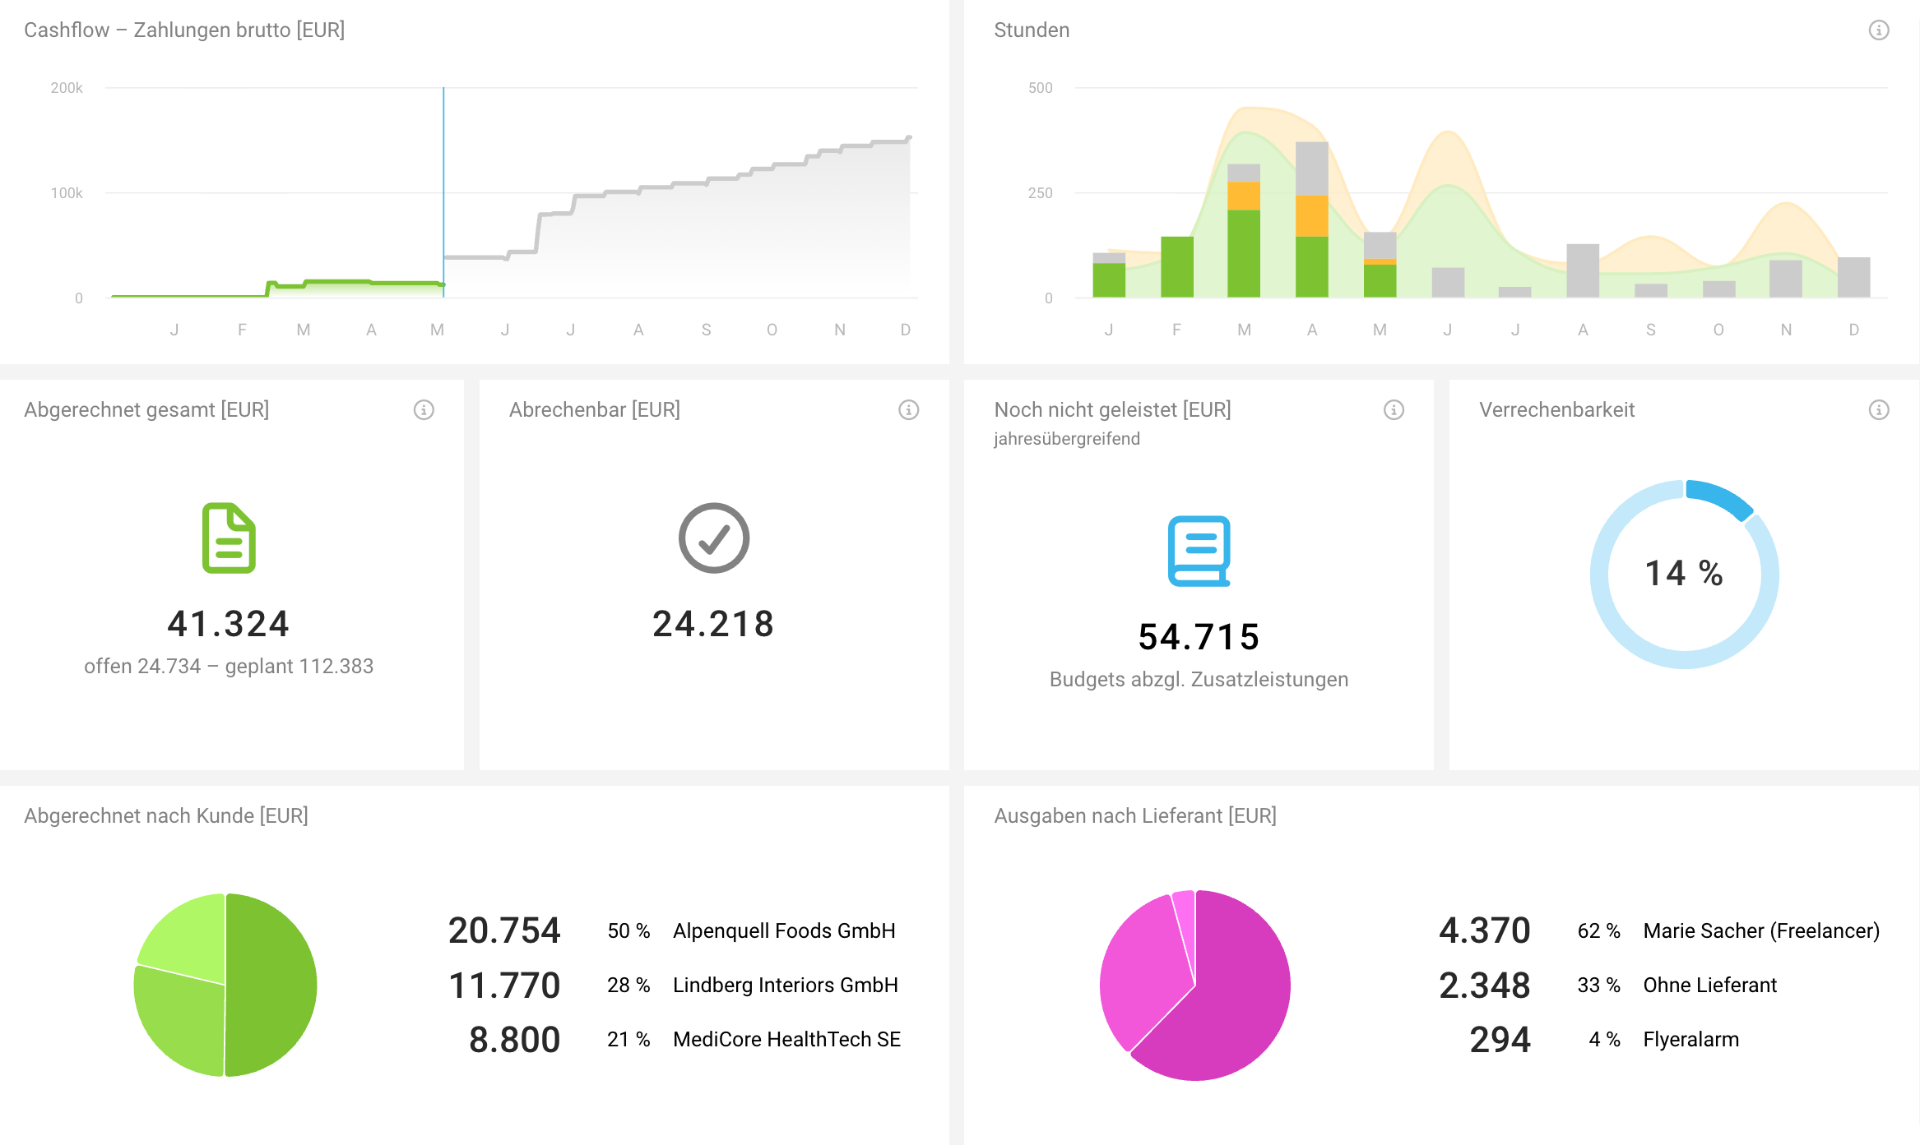Viewport: 1920px width, 1145px height.
Task: Click the 54.715 not-yet-performed value
Action: coord(1199,637)
